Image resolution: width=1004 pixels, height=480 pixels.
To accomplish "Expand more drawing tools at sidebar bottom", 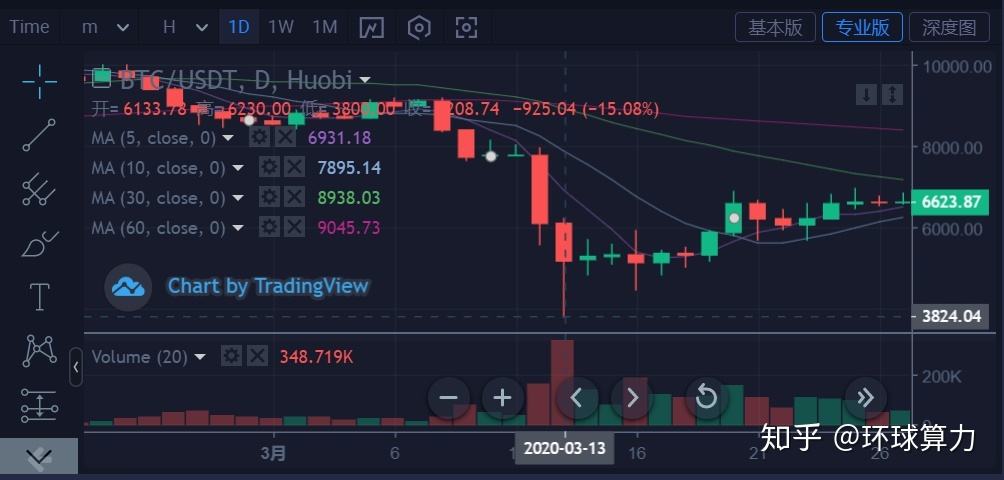I will [x=39, y=456].
